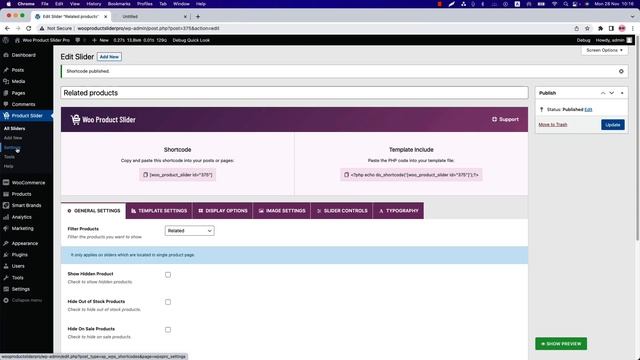Open the Typography tab
The height and width of the screenshot is (360, 640).
398,211
